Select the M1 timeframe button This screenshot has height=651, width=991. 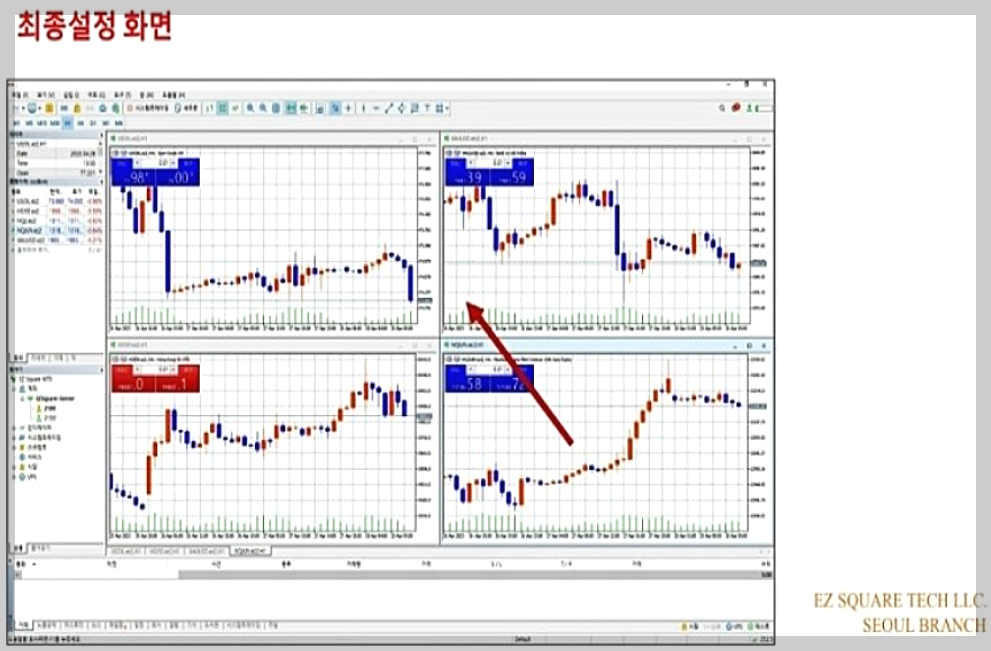17,123
